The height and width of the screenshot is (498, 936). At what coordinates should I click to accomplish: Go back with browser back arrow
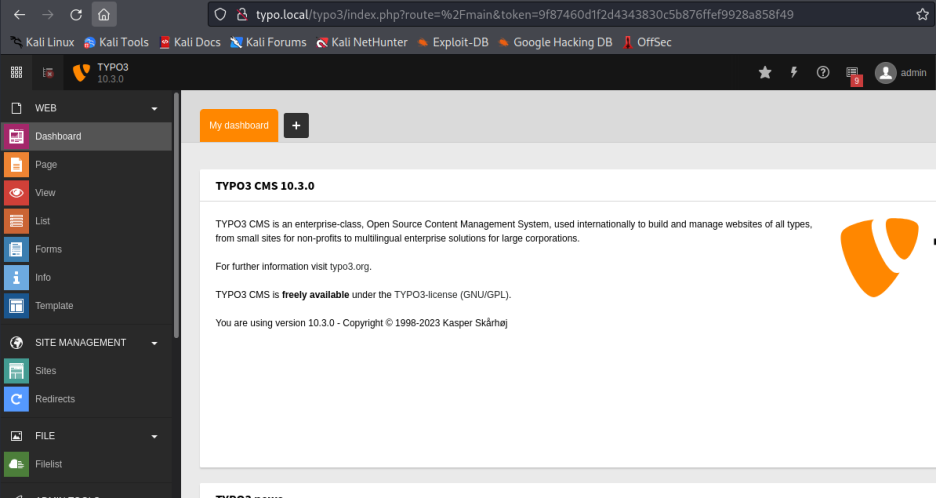click(19, 14)
